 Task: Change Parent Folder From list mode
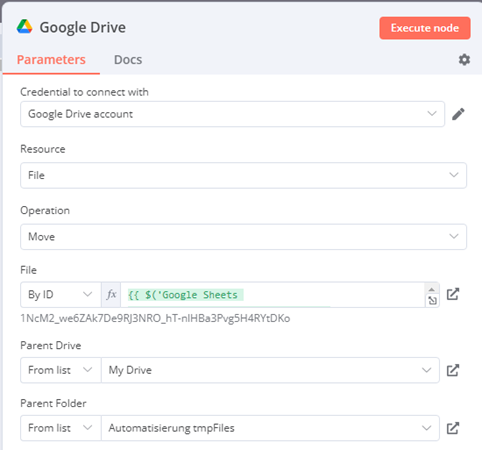click(x=61, y=428)
